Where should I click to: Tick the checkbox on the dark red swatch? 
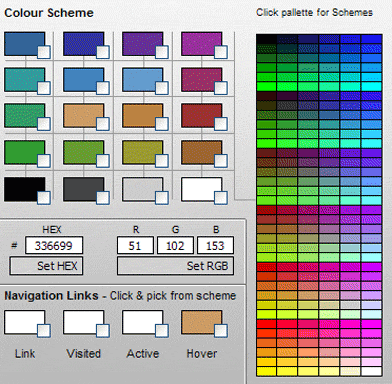coord(221,124)
